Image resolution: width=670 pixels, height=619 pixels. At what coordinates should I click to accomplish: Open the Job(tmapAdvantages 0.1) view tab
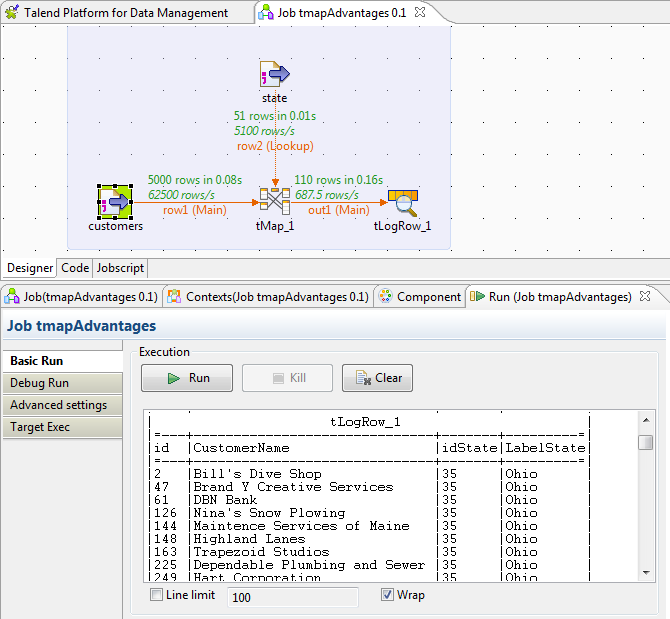coord(82,297)
